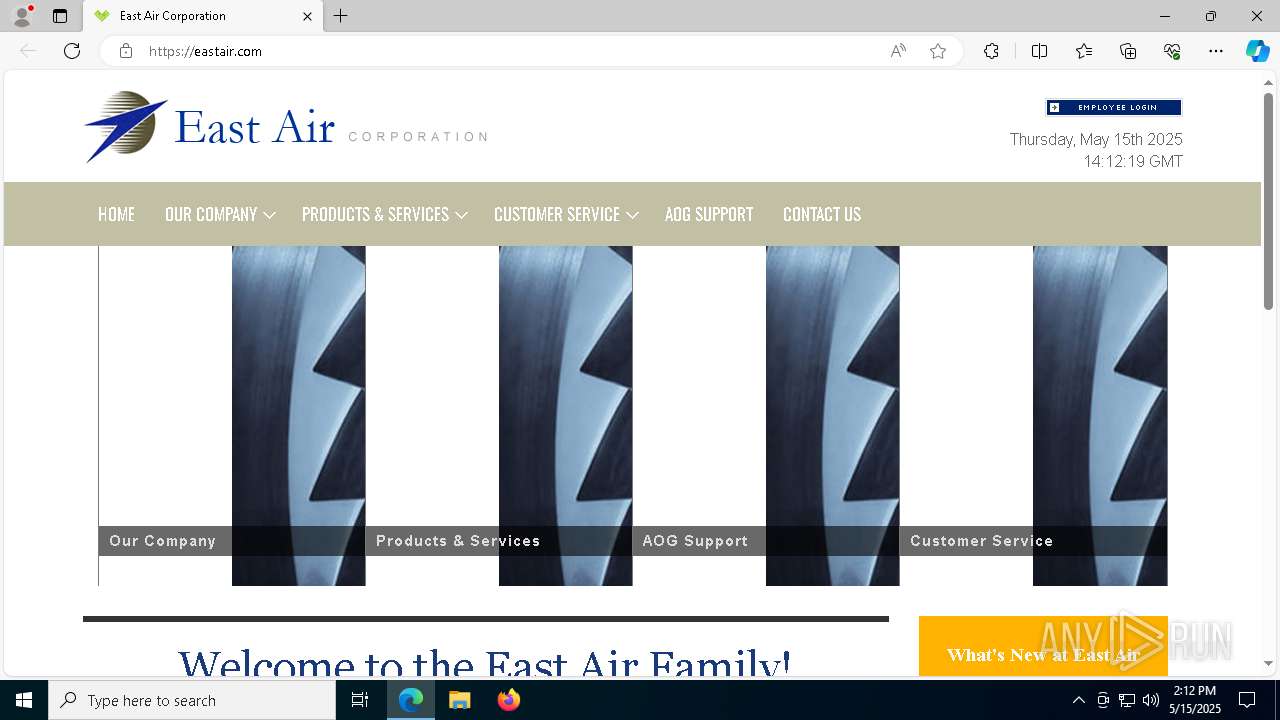The height and width of the screenshot is (720, 1280).
Task: Click the Employee Login button
Action: tap(1114, 107)
